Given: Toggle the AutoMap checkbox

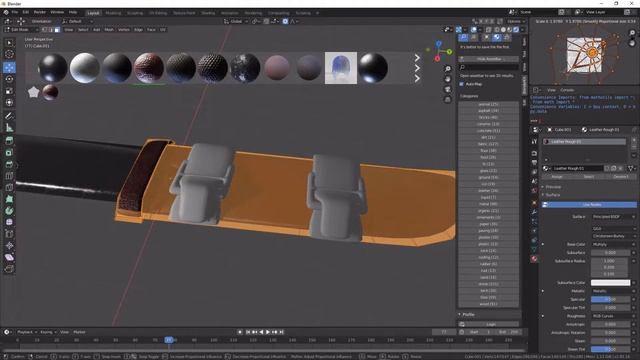Looking at the screenshot, I should click(x=462, y=84).
